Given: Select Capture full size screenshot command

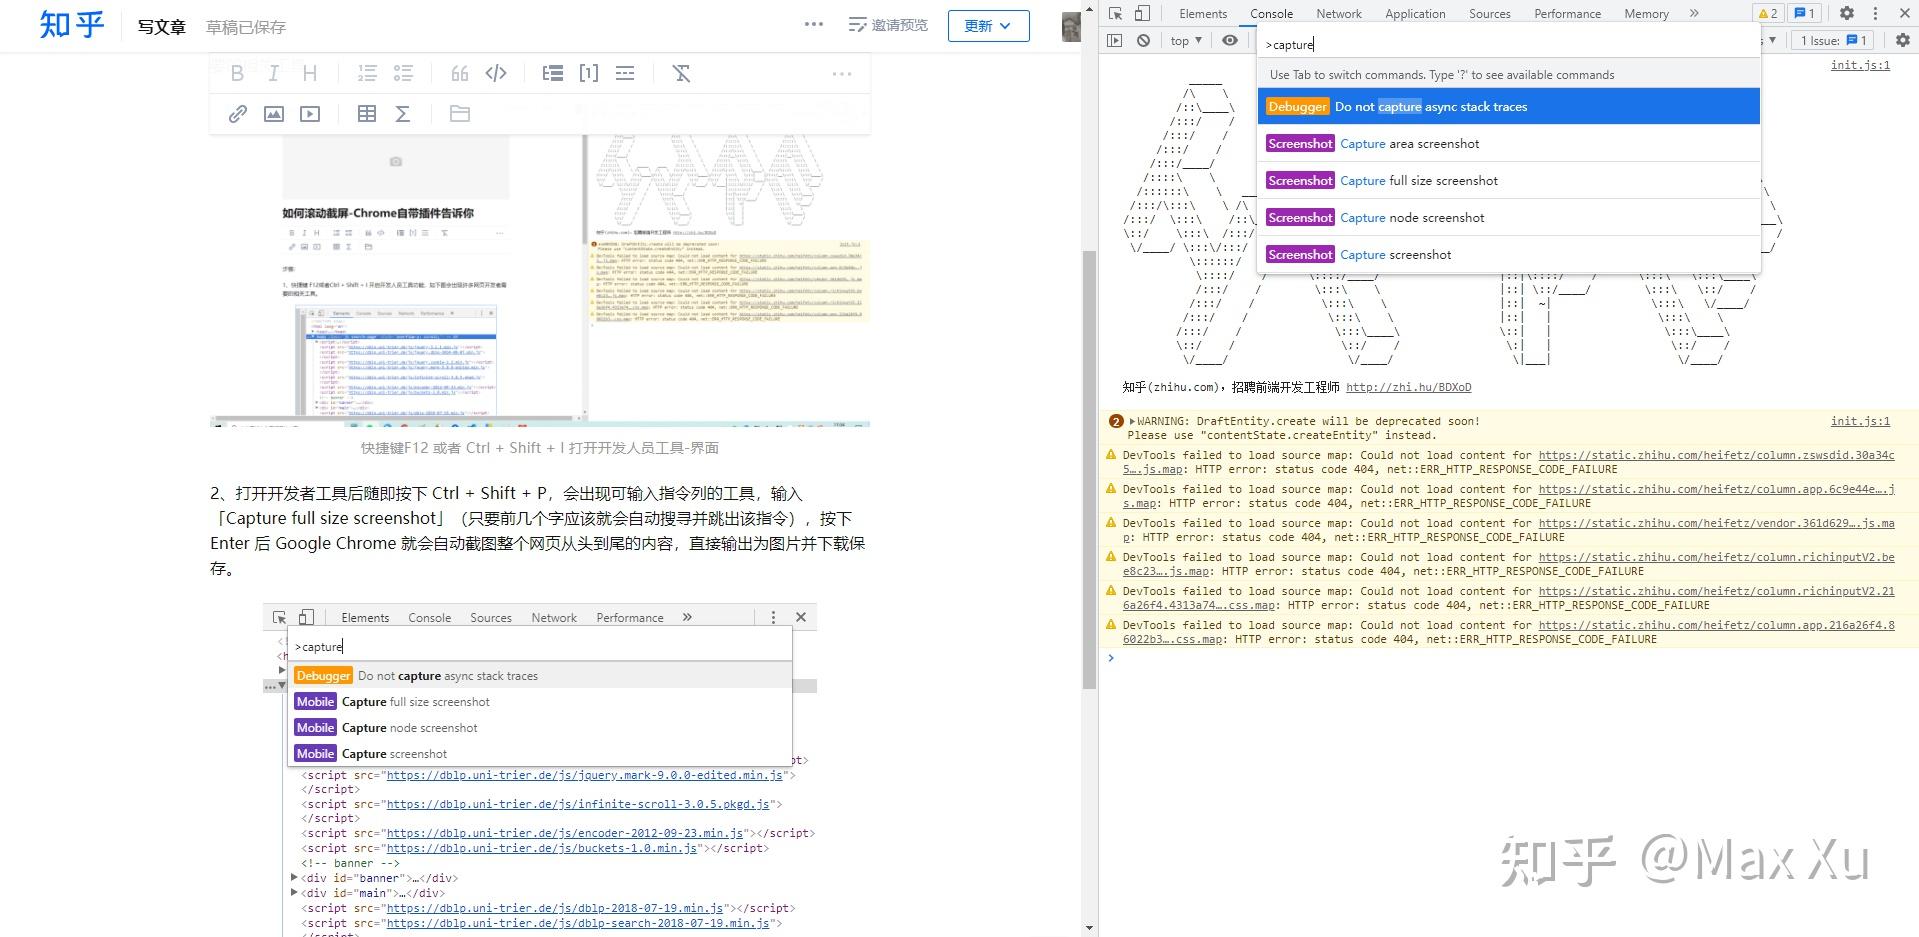Looking at the screenshot, I should [x=1508, y=181].
